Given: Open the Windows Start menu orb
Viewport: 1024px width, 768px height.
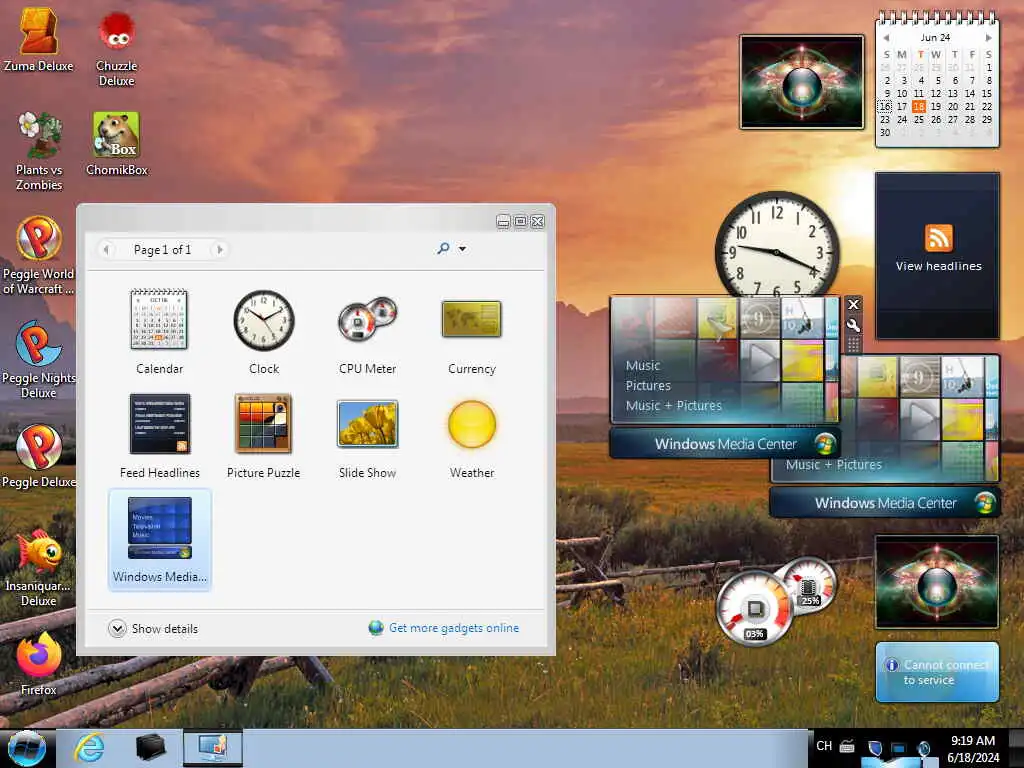Looking at the screenshot, I should [x=27, y=748].
